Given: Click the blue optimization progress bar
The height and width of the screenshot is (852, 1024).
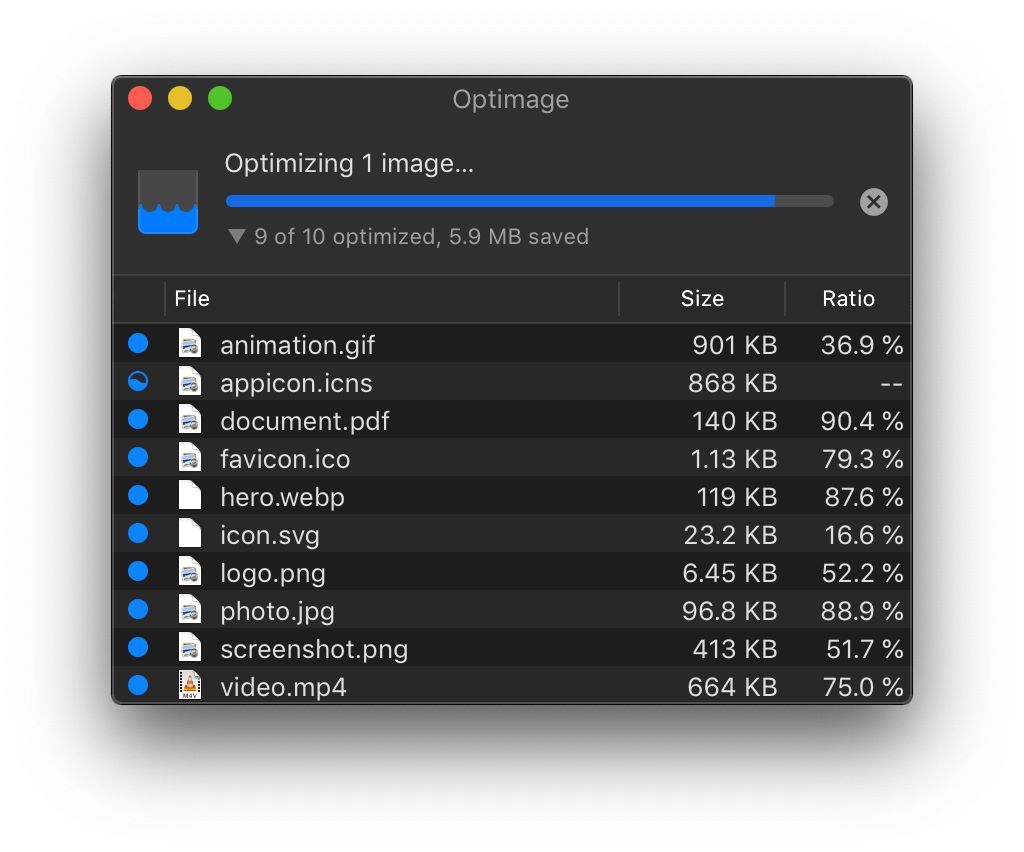Looking at the screenshot, I should 530,201.
